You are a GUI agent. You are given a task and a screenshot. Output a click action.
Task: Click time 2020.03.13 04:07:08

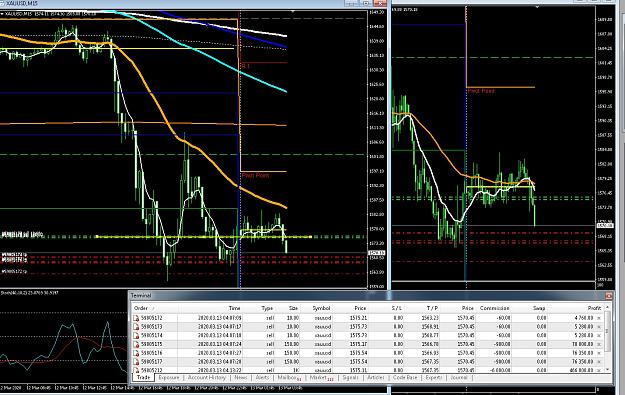point(220,318)
